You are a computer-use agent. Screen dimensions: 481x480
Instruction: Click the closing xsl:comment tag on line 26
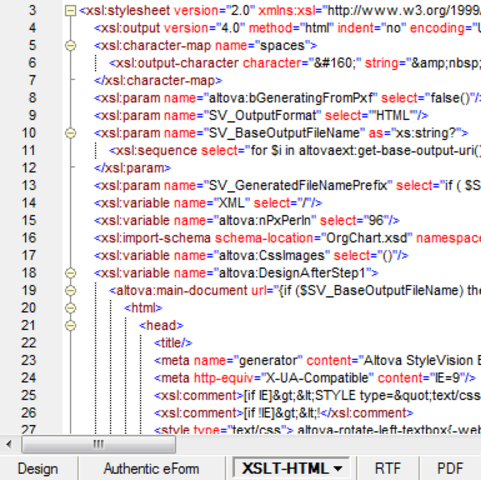pos(367,413)
